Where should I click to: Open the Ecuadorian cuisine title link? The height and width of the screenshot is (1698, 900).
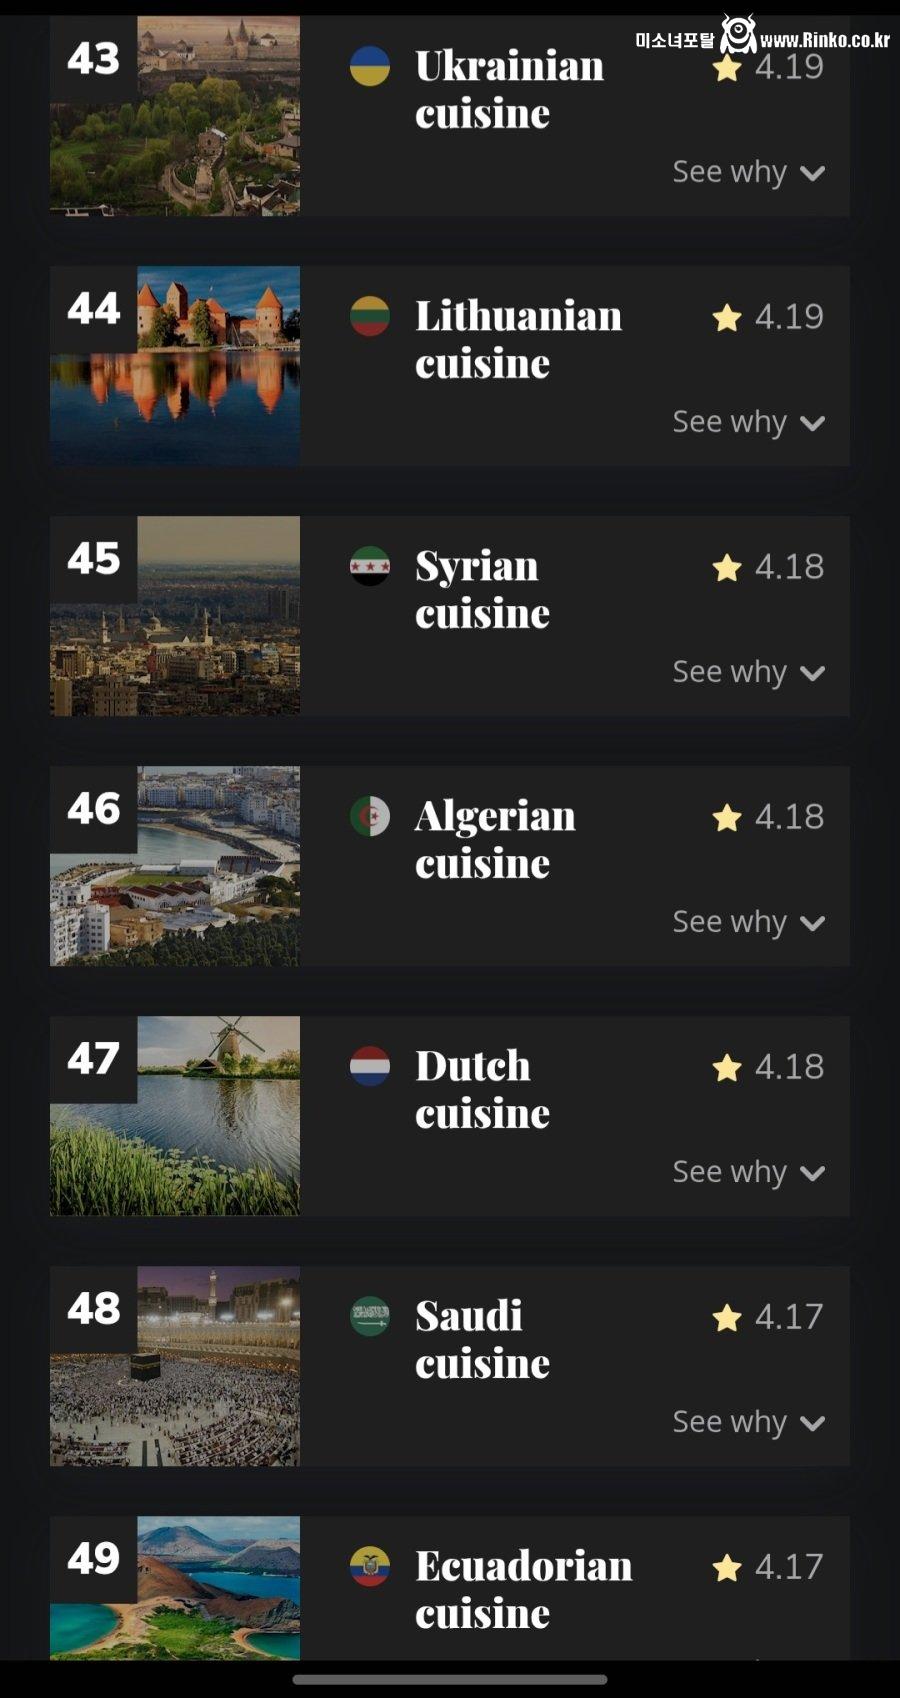point(523,1590)
